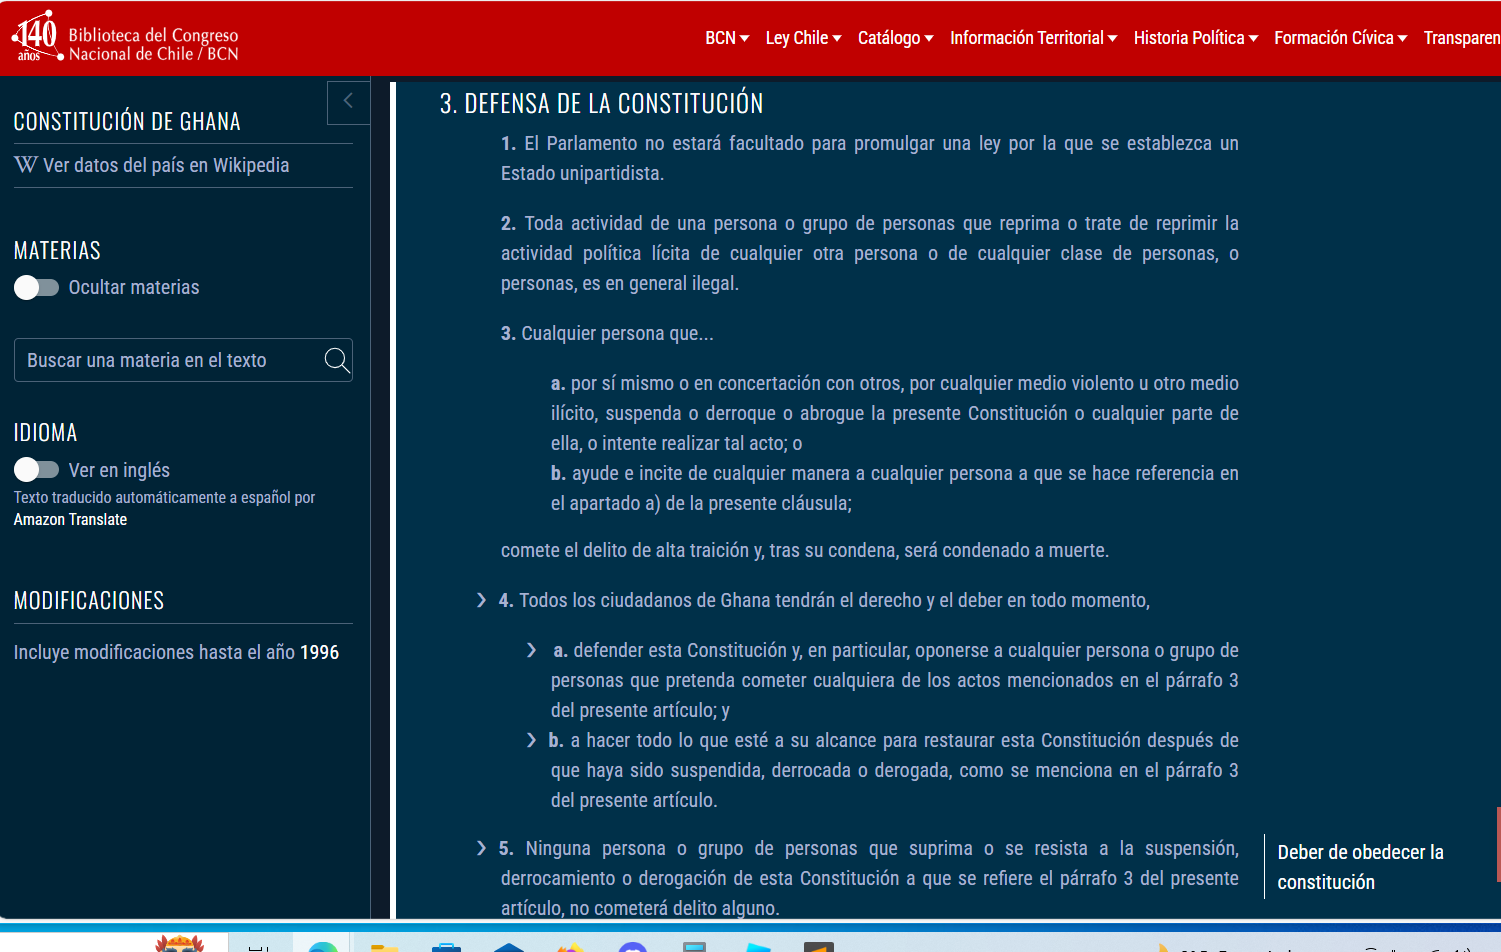Viewport: 1501px width, 952px height.
Task: Open the Transparencia menu item
Action: (x=1462, y=38)
